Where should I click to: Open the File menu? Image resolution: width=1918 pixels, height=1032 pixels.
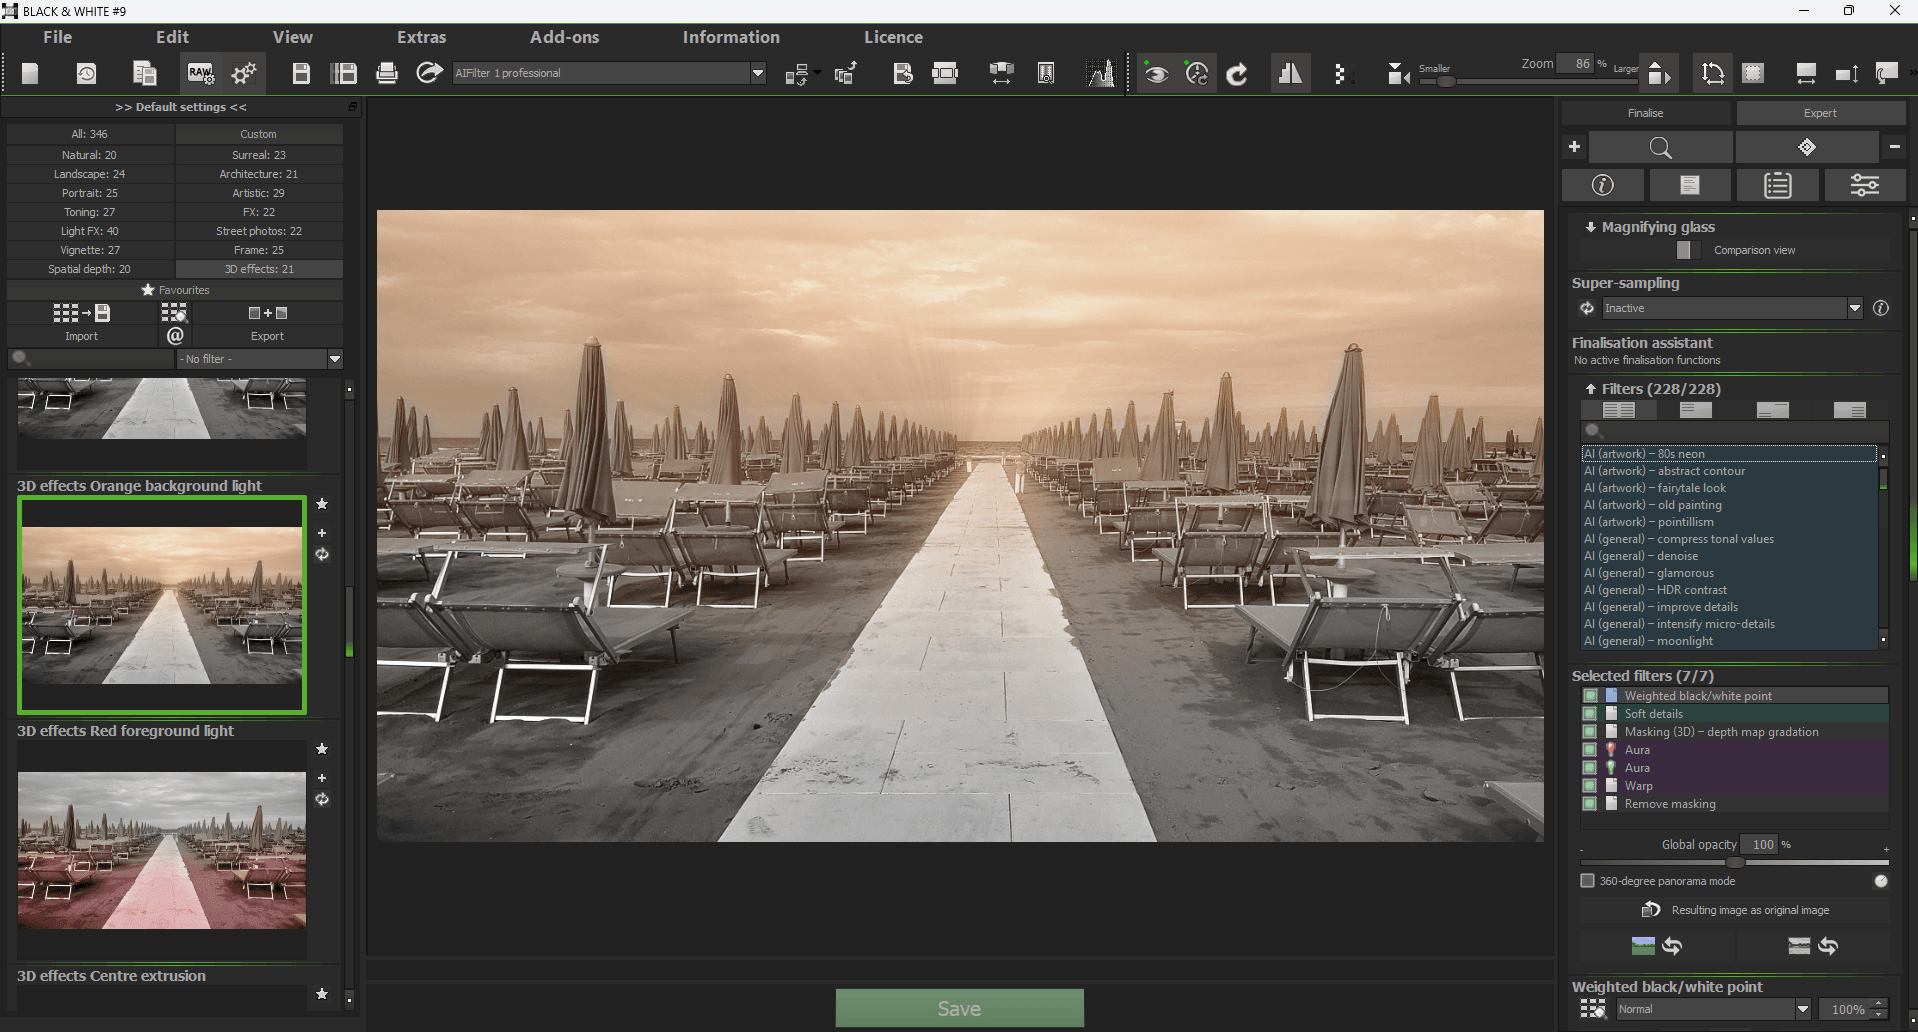tap(58, 37)
